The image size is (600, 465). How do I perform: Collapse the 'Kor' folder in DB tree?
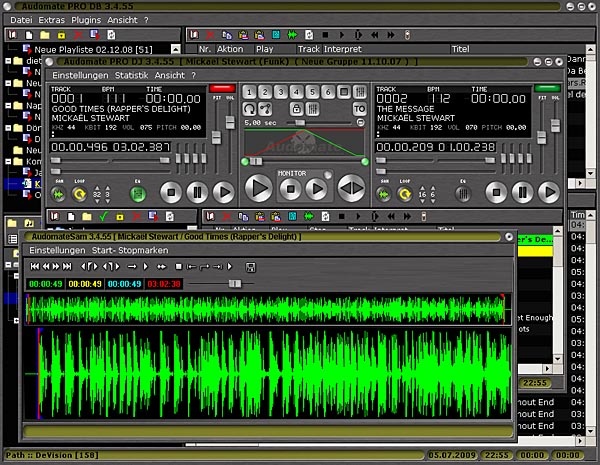(8, 162)
